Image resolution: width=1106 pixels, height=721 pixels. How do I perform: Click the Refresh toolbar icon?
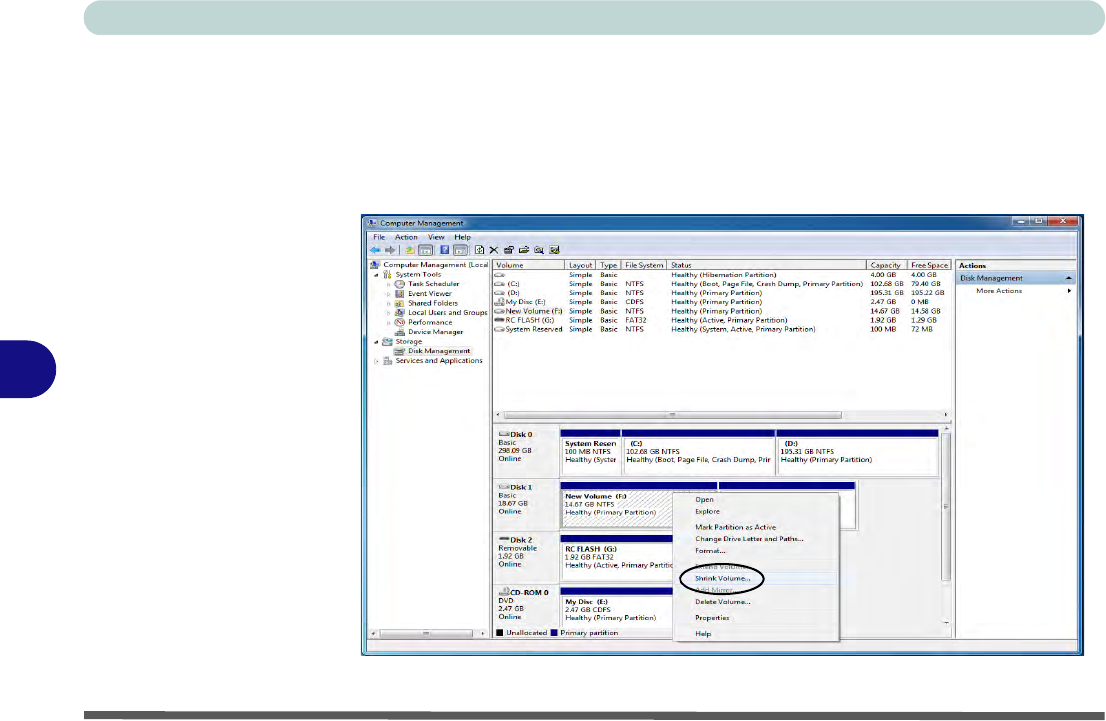point(480,250)
